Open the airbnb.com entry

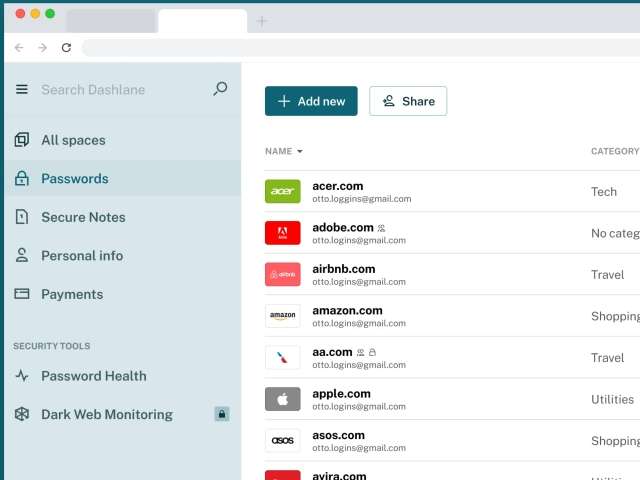point(452,275)
